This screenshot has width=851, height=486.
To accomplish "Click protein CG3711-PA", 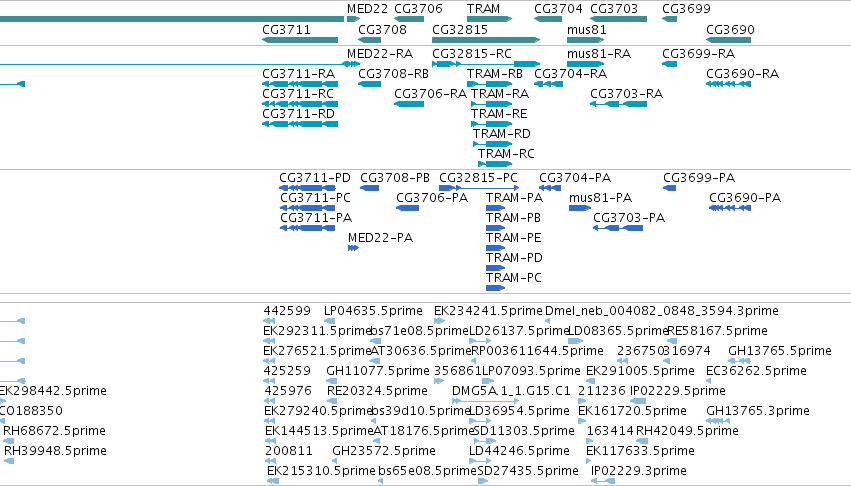I will [316, 218].
